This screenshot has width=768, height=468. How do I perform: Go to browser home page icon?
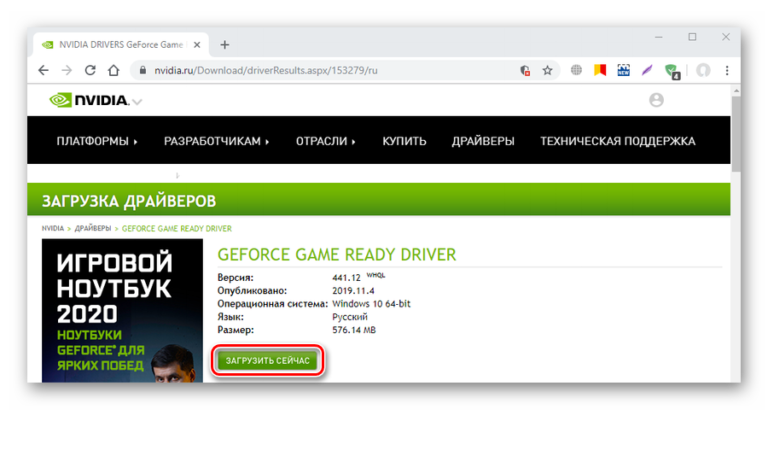(x=114, y=71)
